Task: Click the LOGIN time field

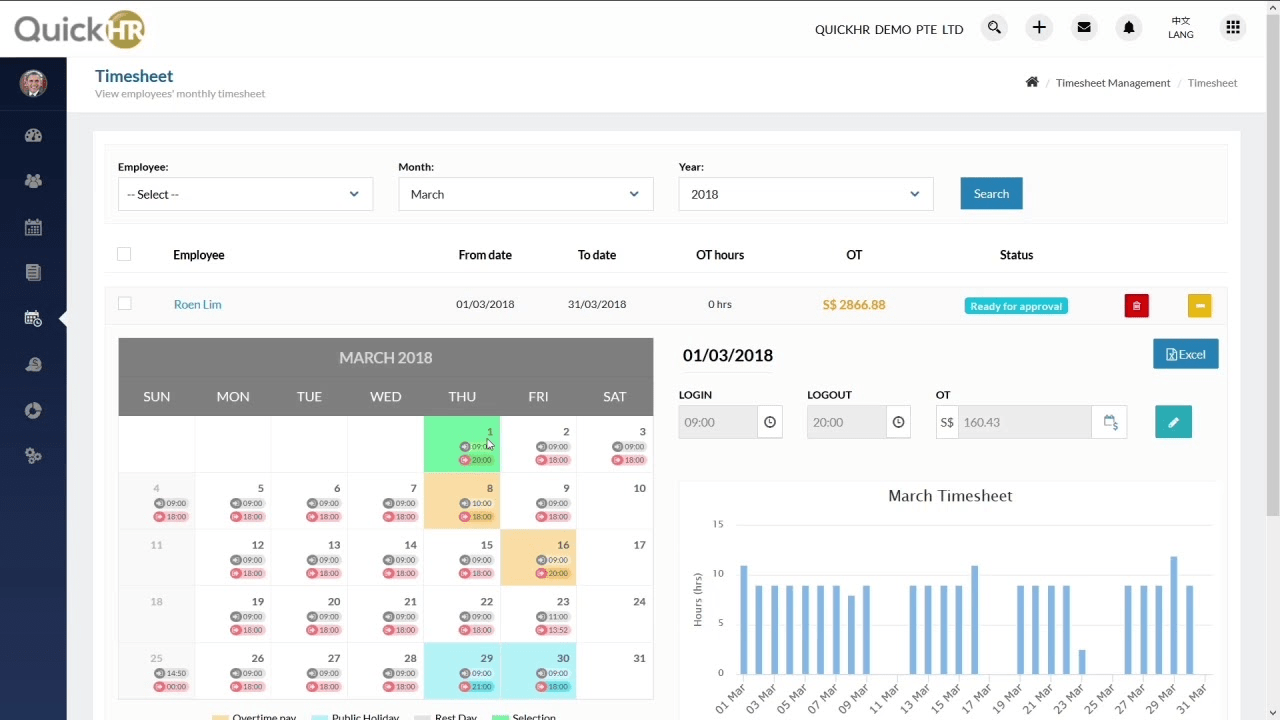Action: tap(718, 422)
